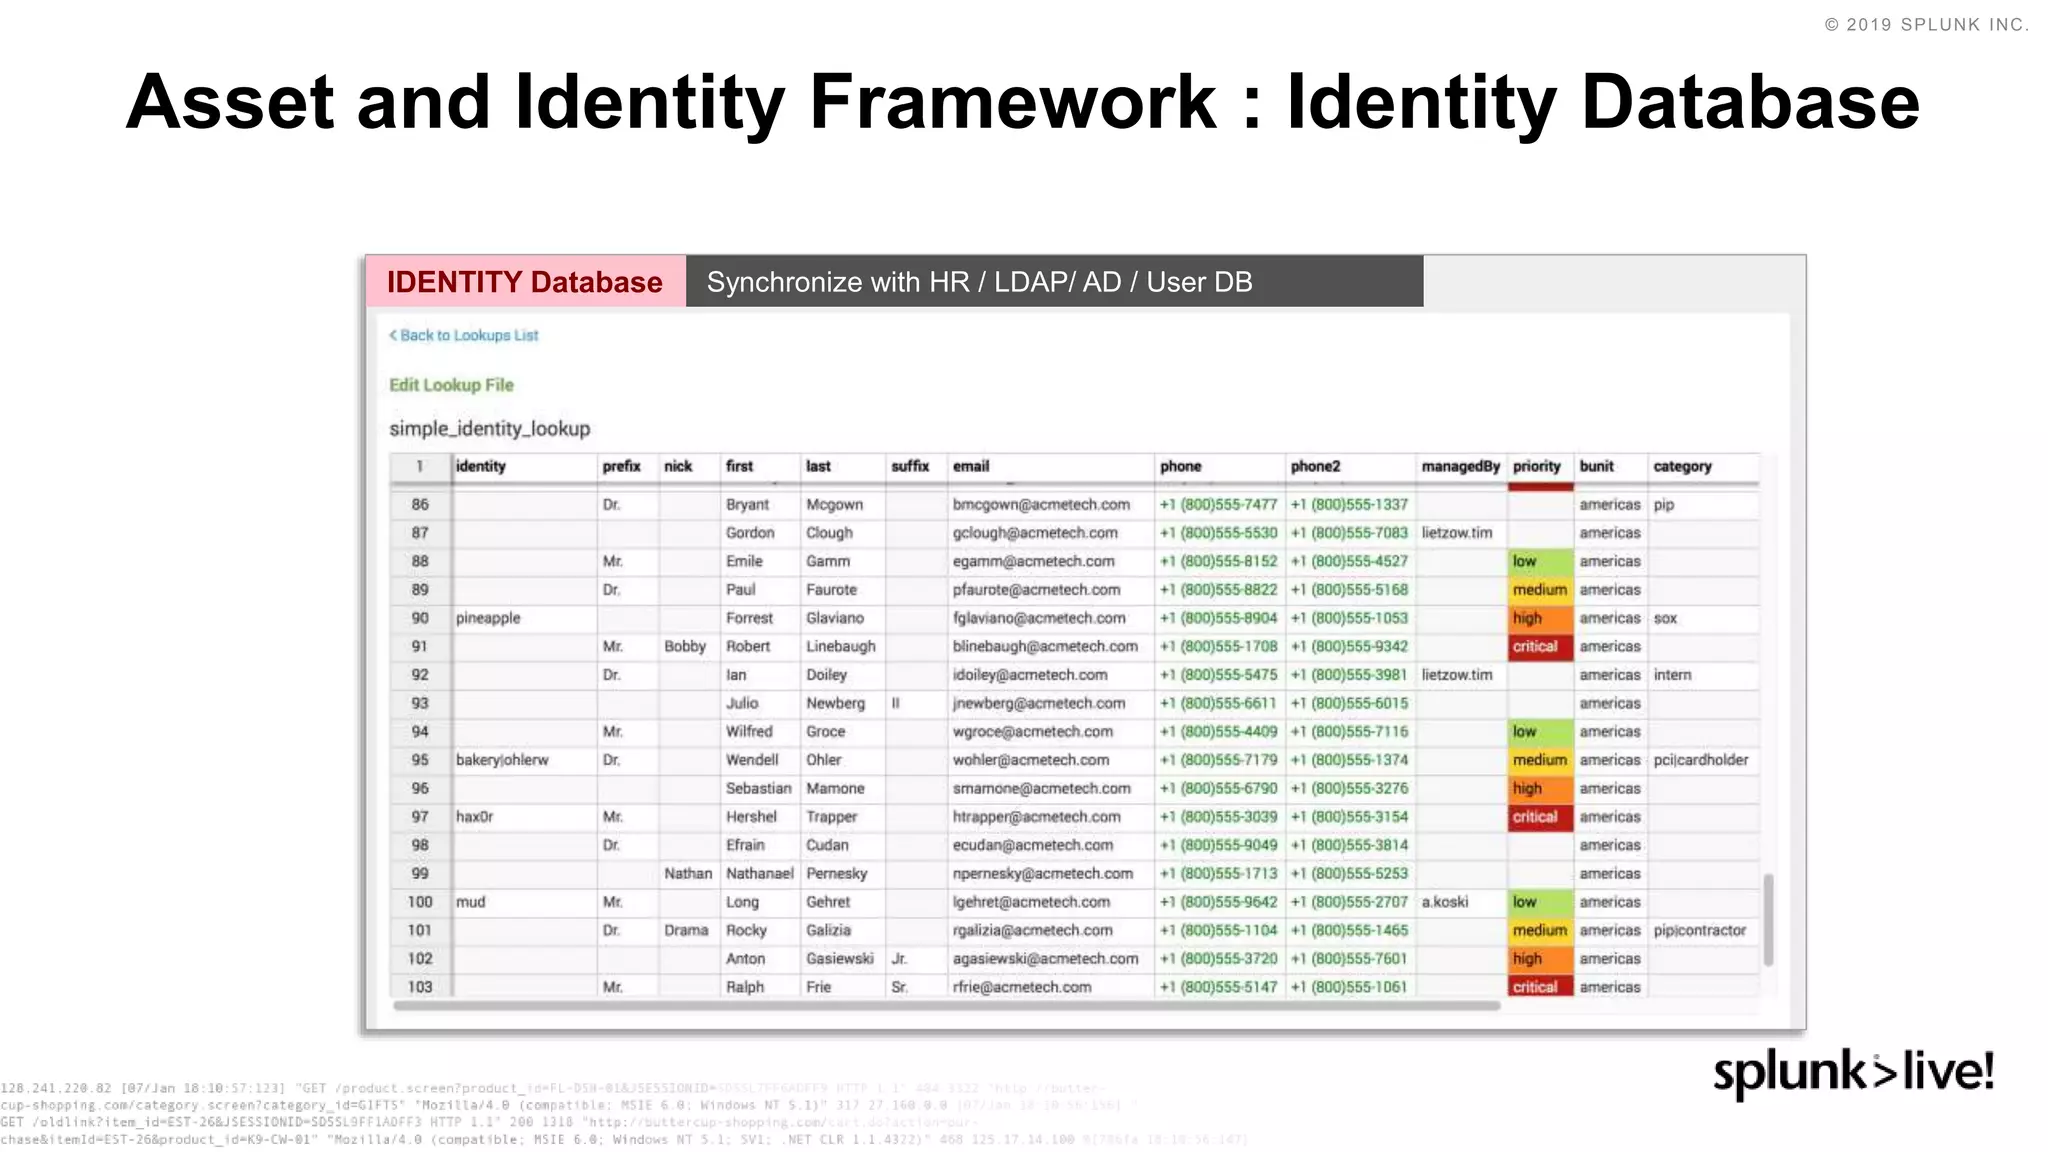Screen dimensions: 2048x1152
Task: Select the sox category cell
Action: pyautogui.click(x=1703, y=618)
